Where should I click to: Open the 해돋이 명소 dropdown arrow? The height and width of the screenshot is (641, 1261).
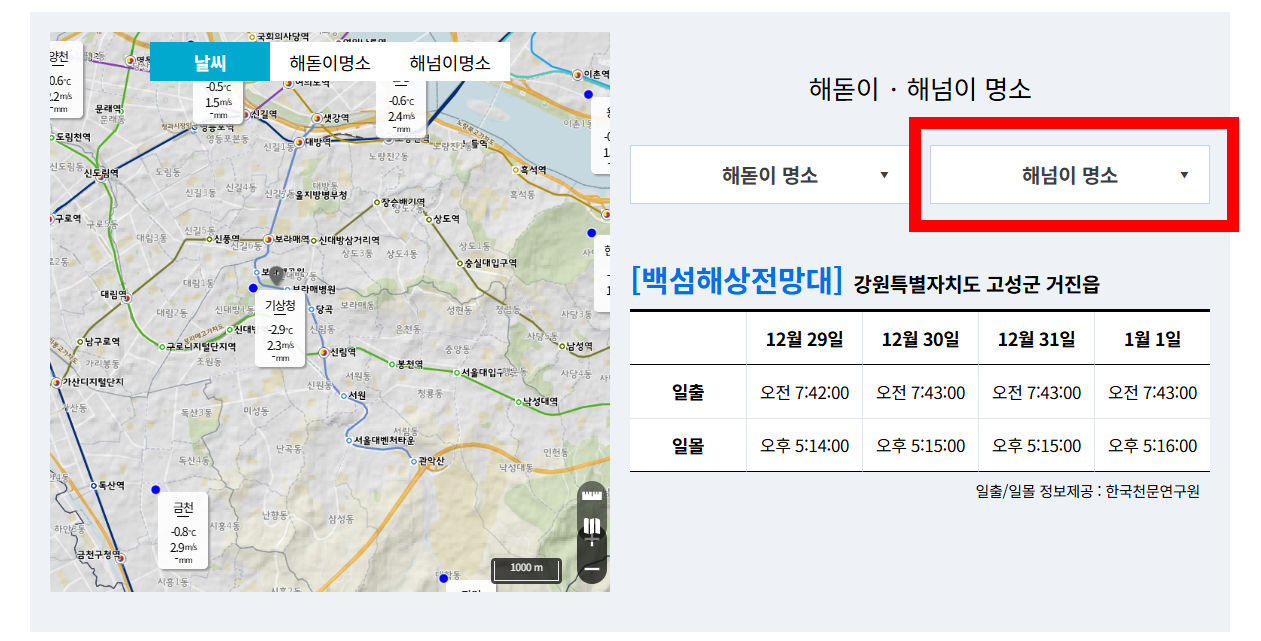pos(884,175)
